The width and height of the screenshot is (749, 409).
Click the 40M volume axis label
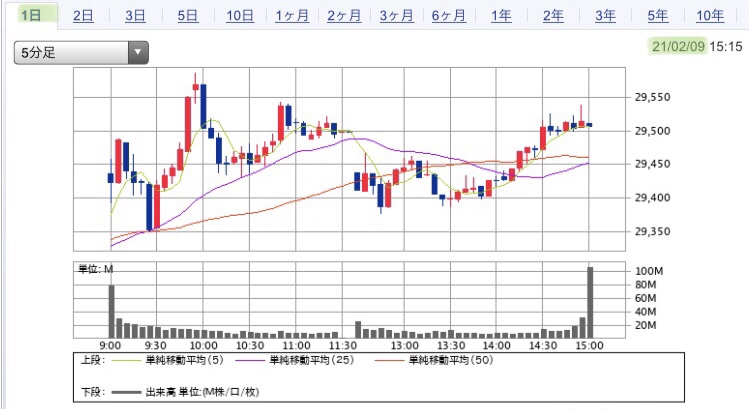645,312
